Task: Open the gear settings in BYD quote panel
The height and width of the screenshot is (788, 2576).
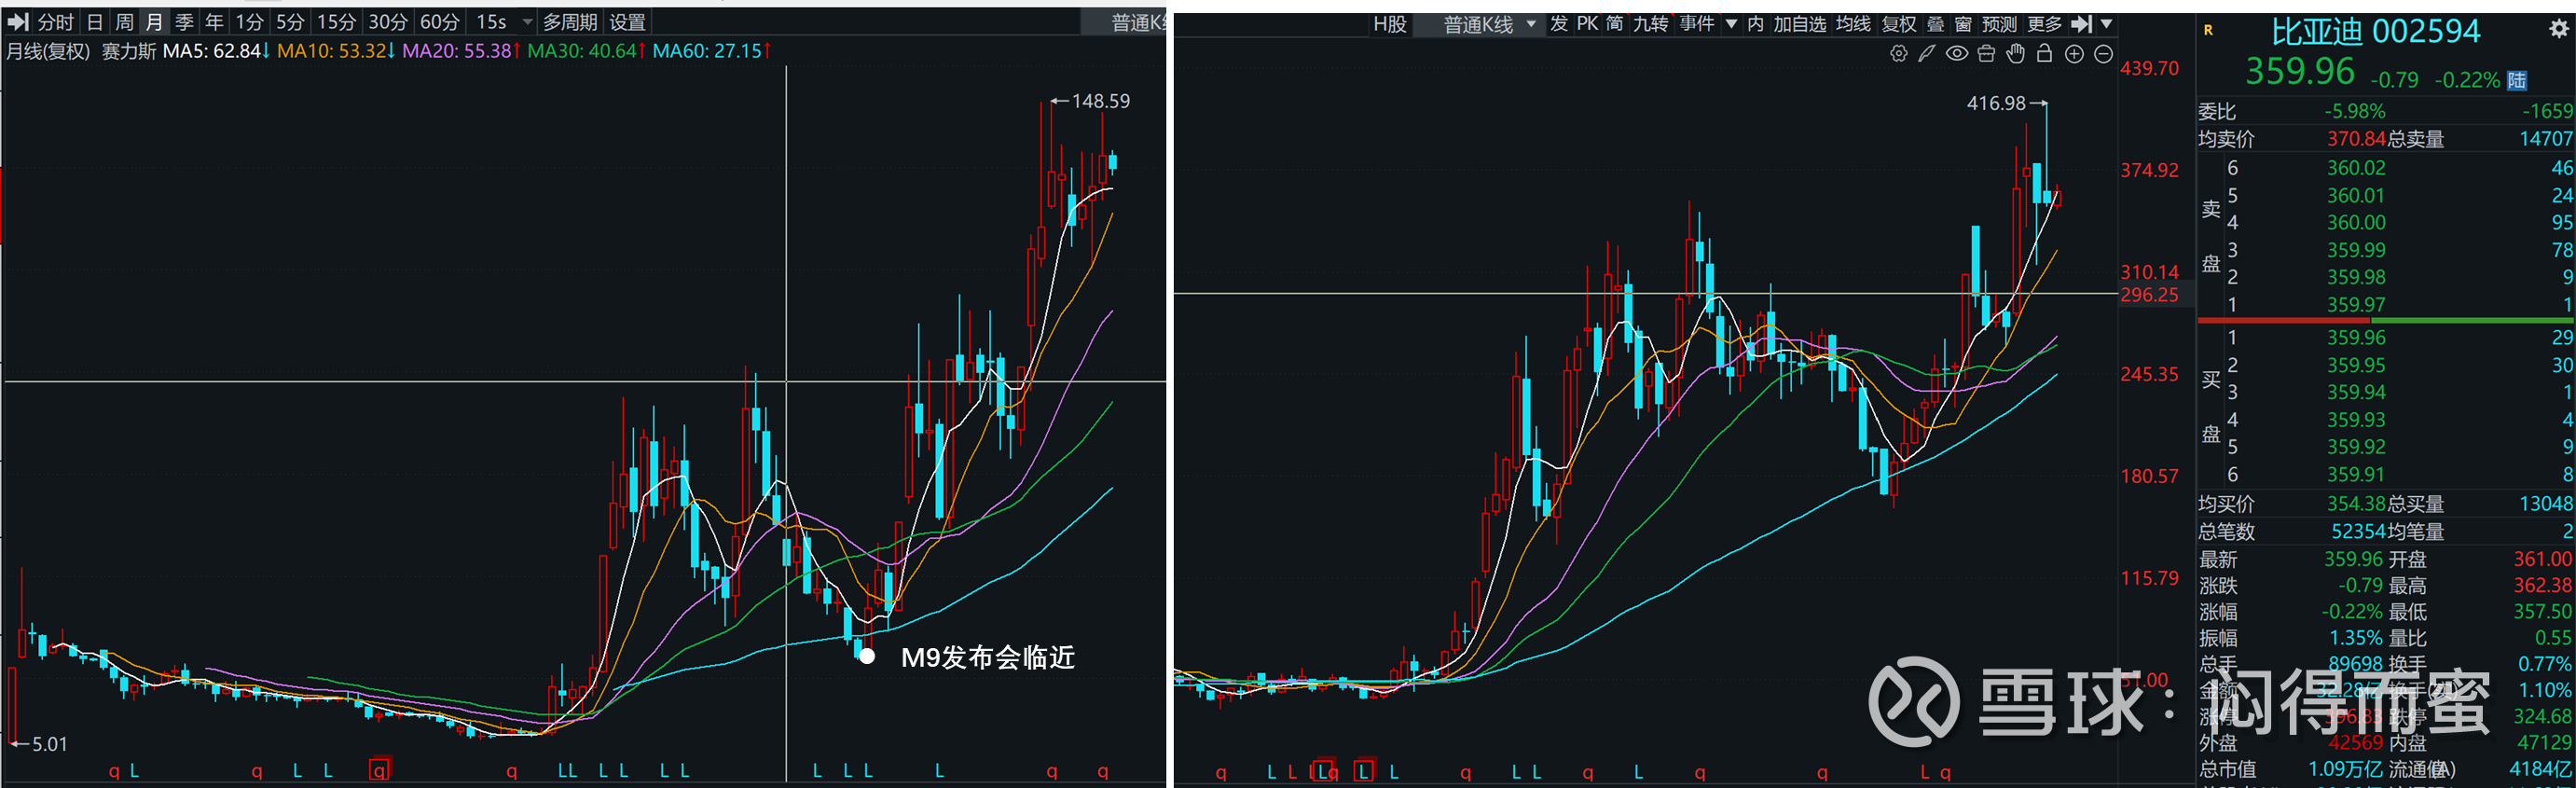Action: click(2558, 29)
